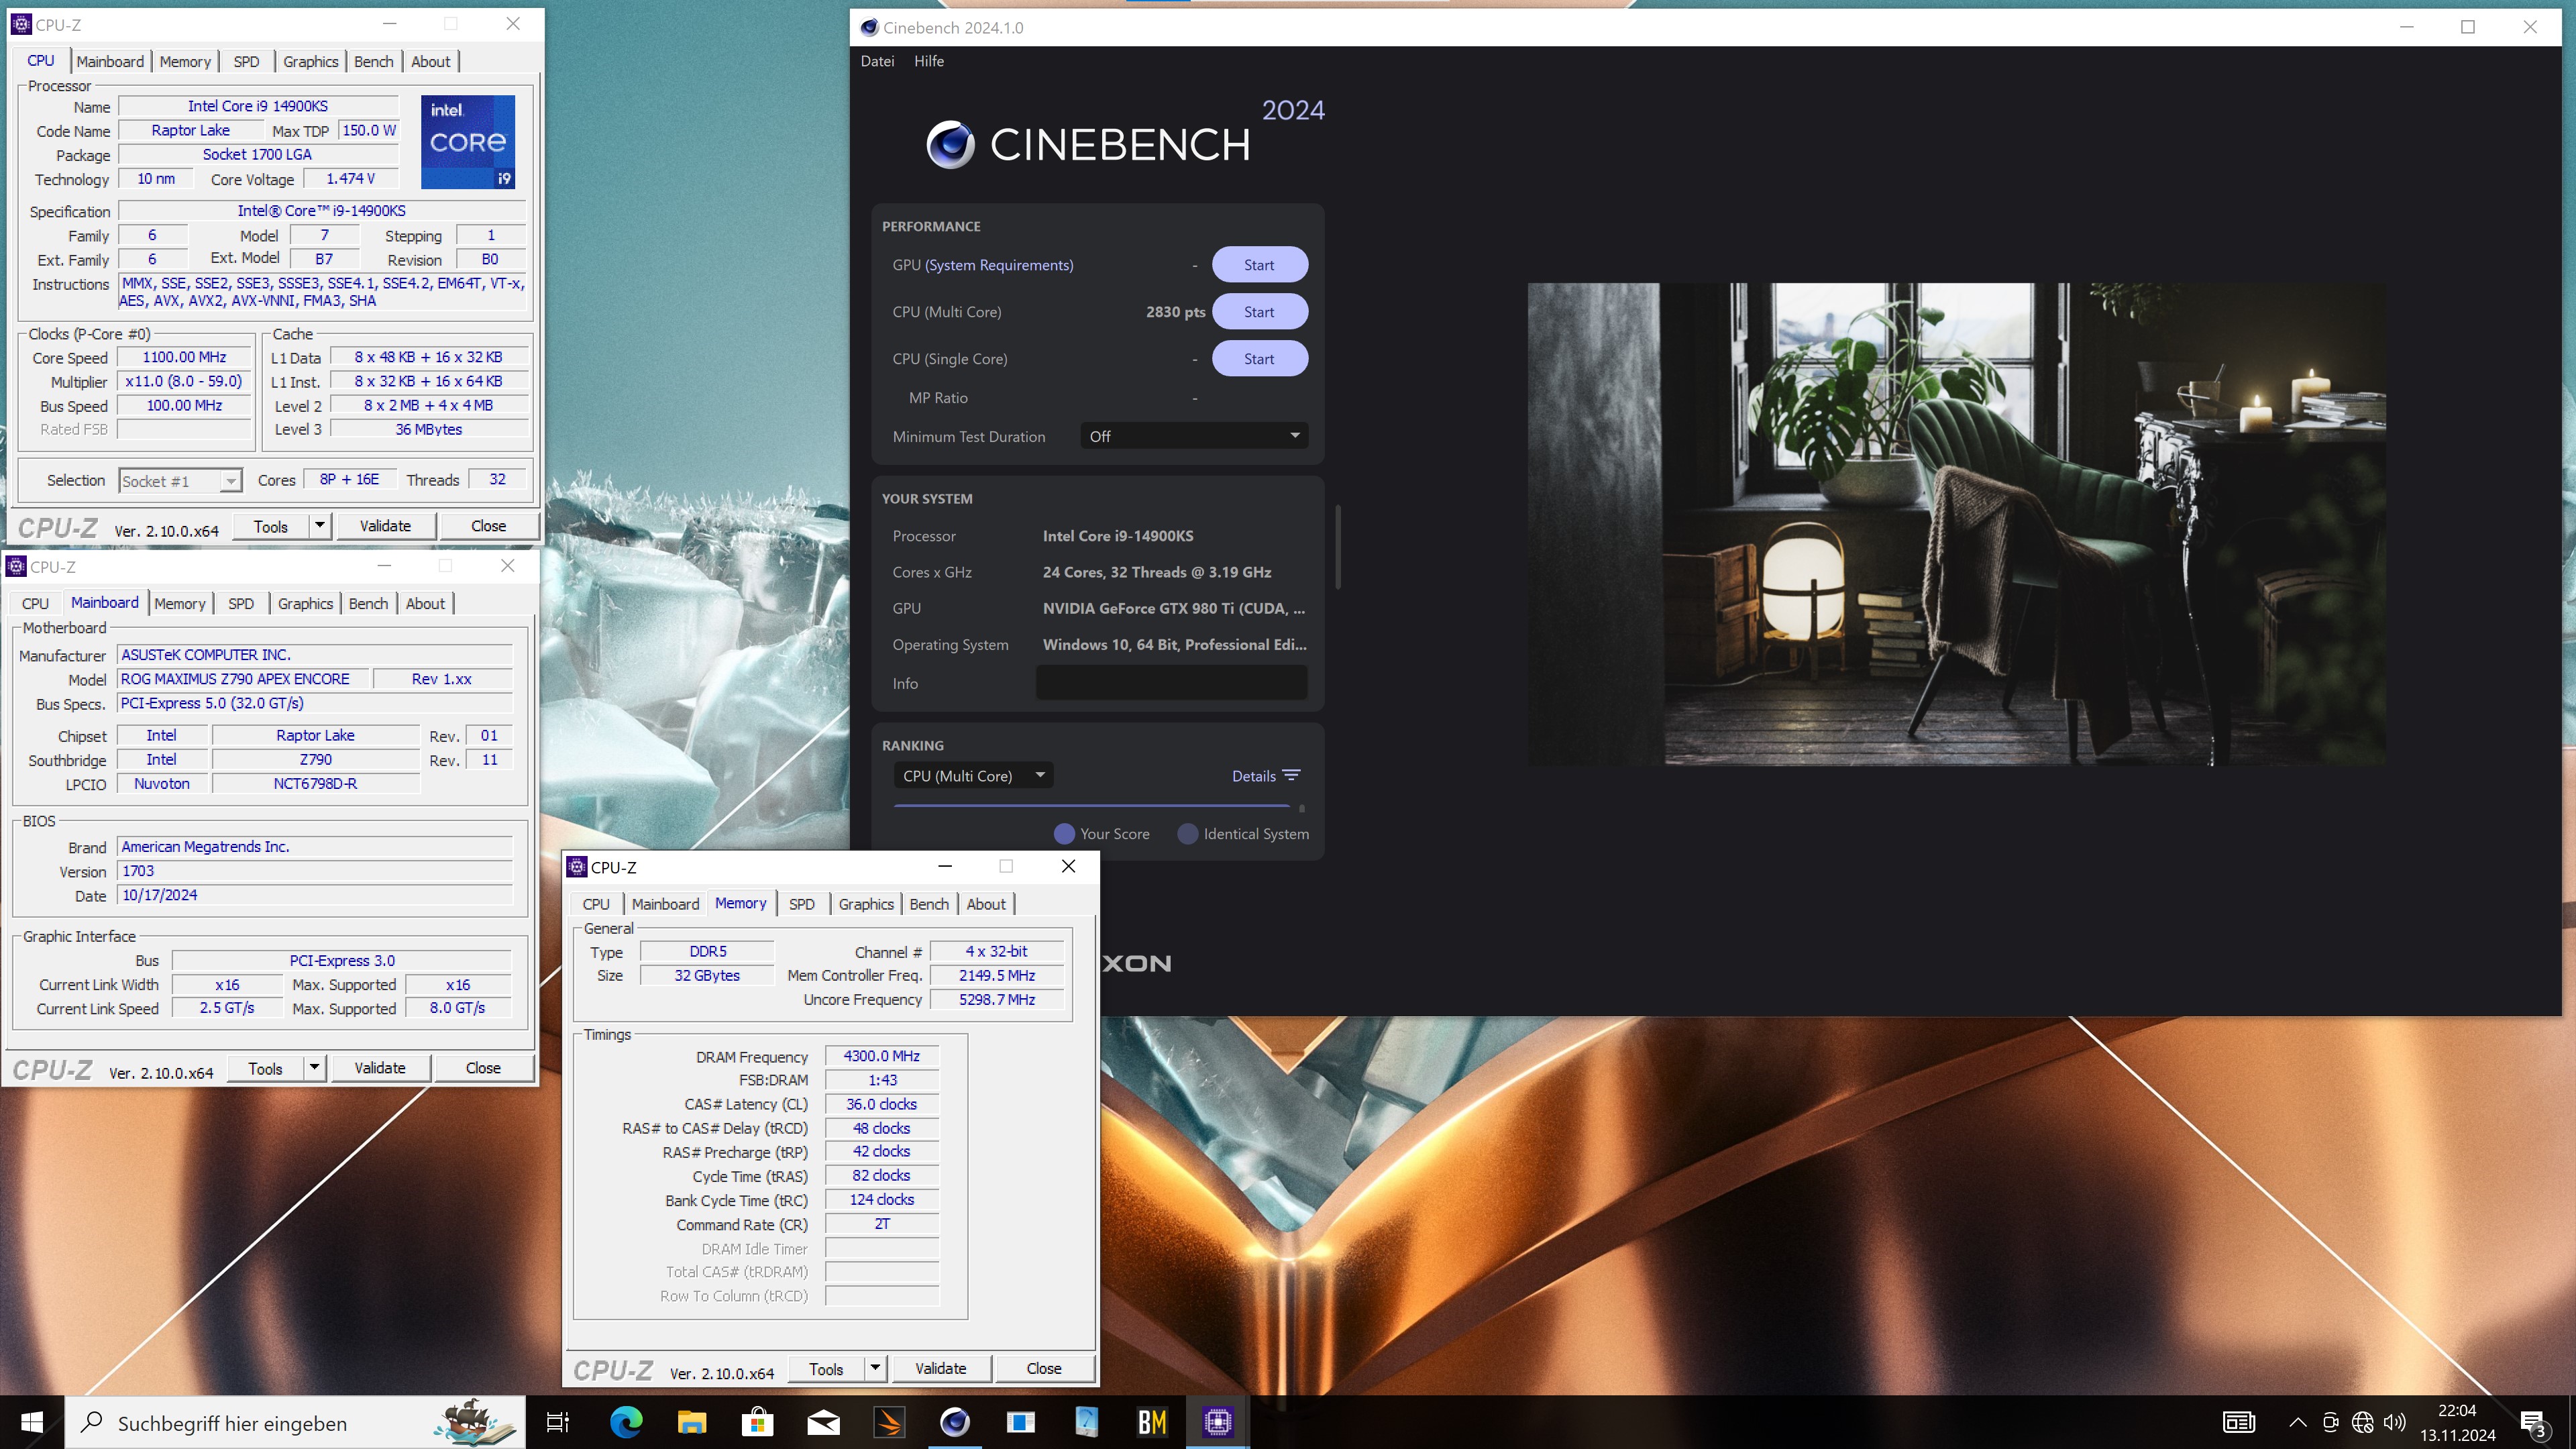
Task: Click the Cinebench panel vertical scrollbar
Action: coord(1337,547)
